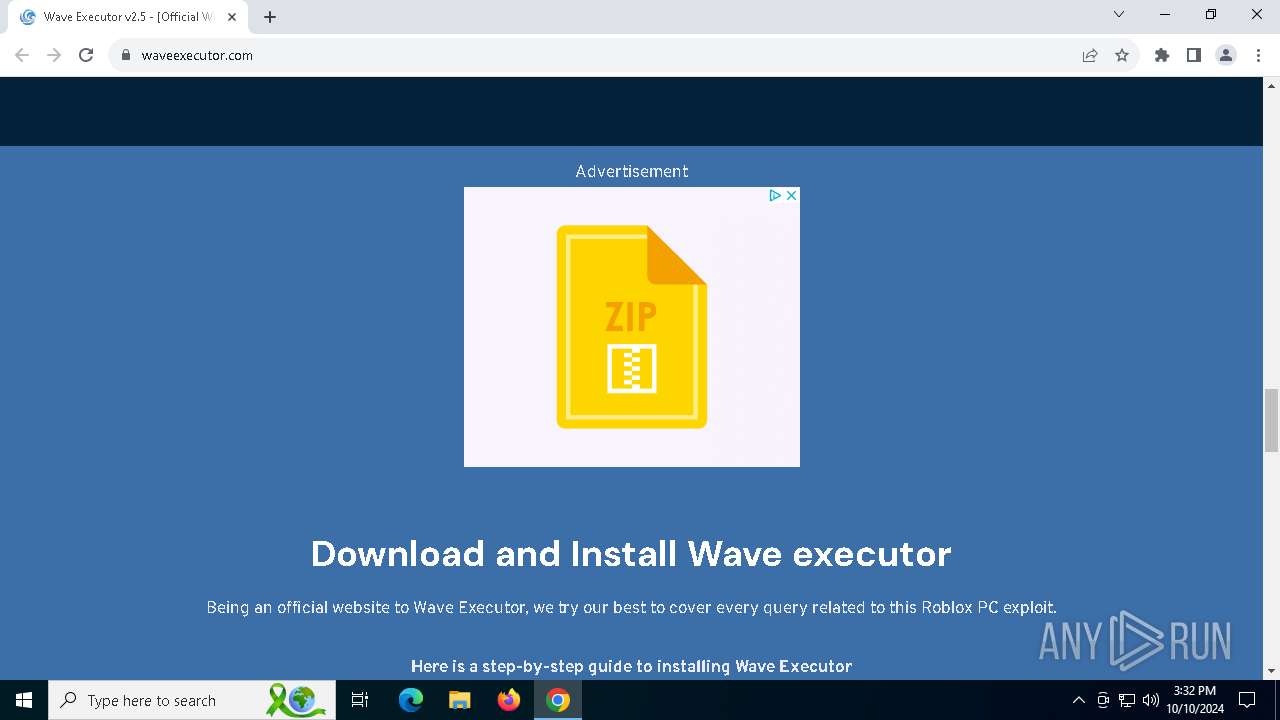Open Task View in taskbar
This screenshot has width=1280, height=720.
[360, 700]
